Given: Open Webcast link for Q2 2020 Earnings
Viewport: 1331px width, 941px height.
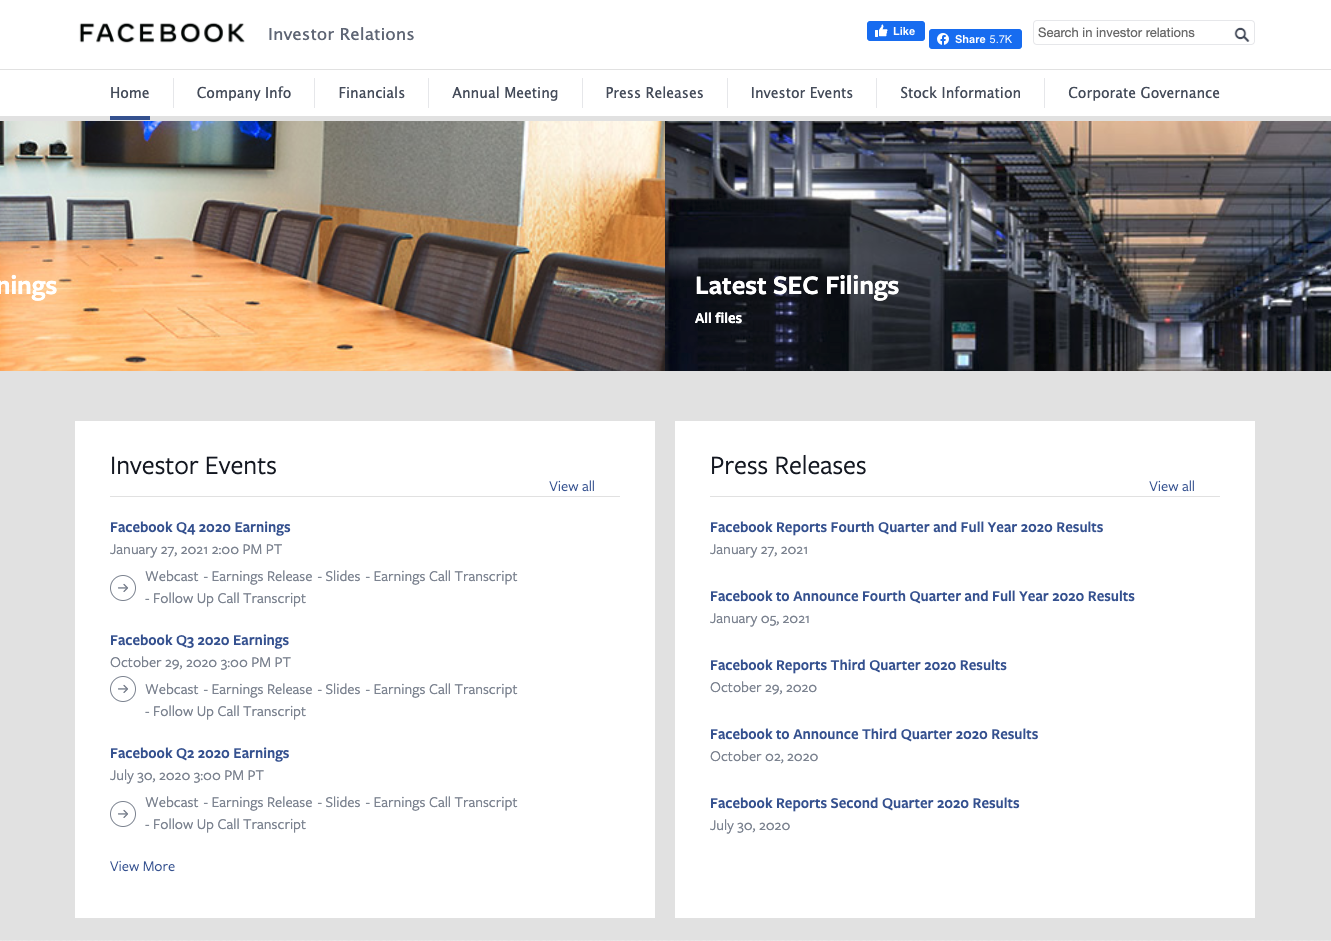Looking at the screenshot, I should click(x=172, y=802).
